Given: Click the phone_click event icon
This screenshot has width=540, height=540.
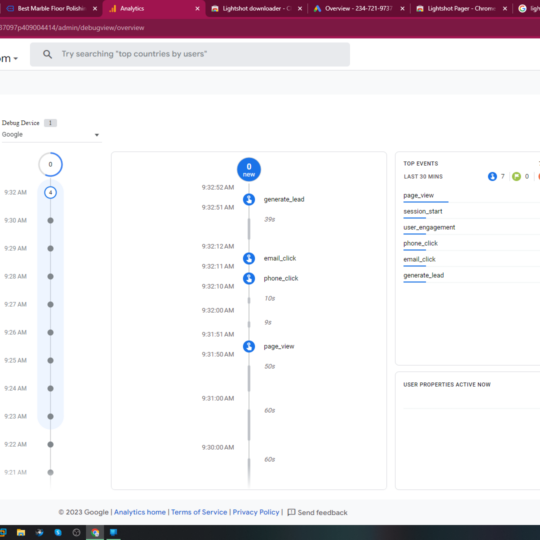Looking at the screenshot, I should coord(249,278).
